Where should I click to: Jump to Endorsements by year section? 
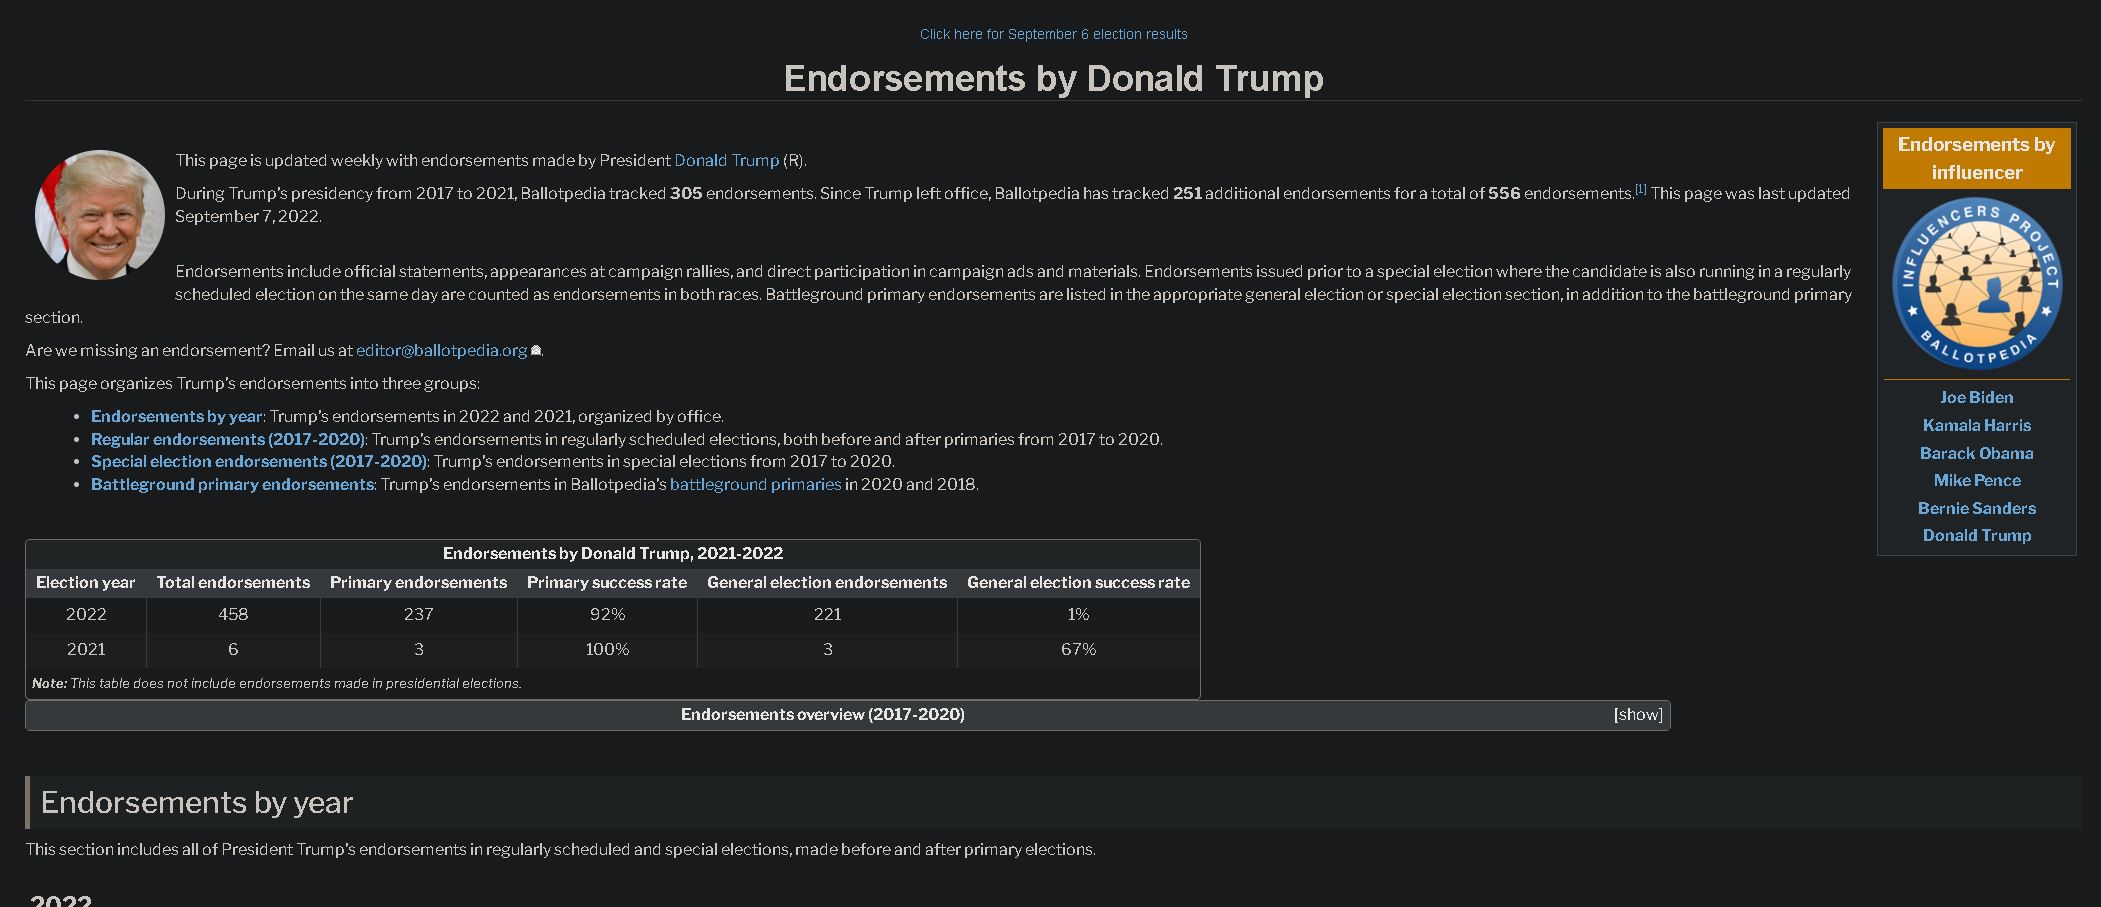176,417
